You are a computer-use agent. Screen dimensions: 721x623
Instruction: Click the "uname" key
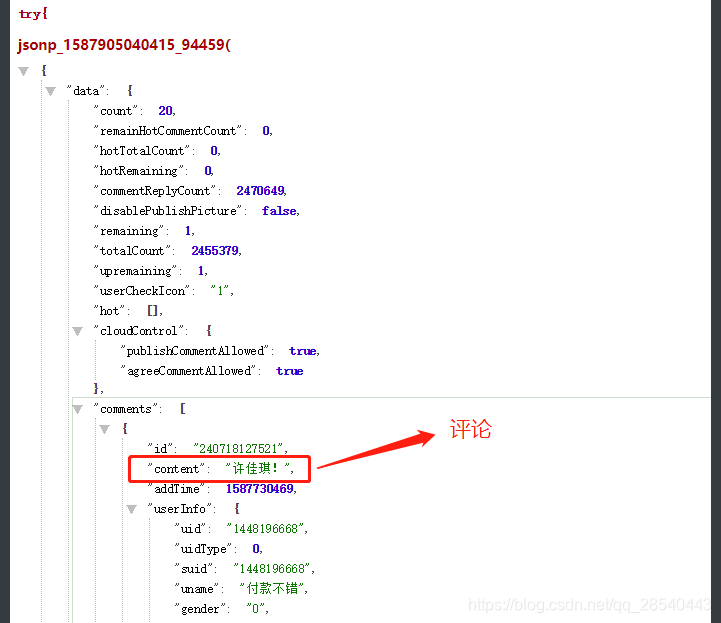click(197, 589)
